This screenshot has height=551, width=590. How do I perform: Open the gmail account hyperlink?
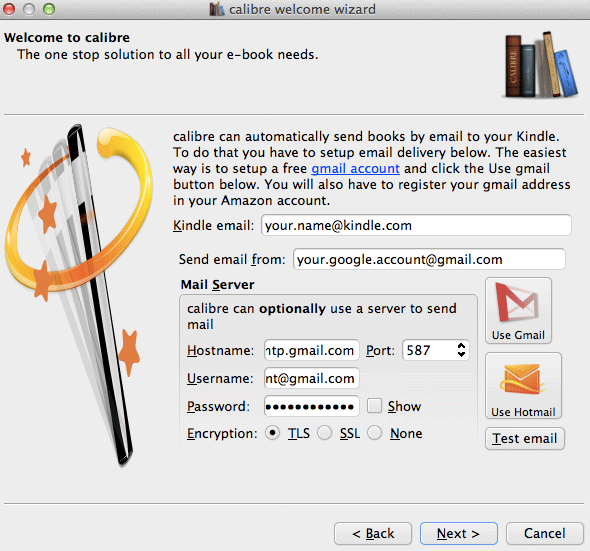[x=355, y=168]
